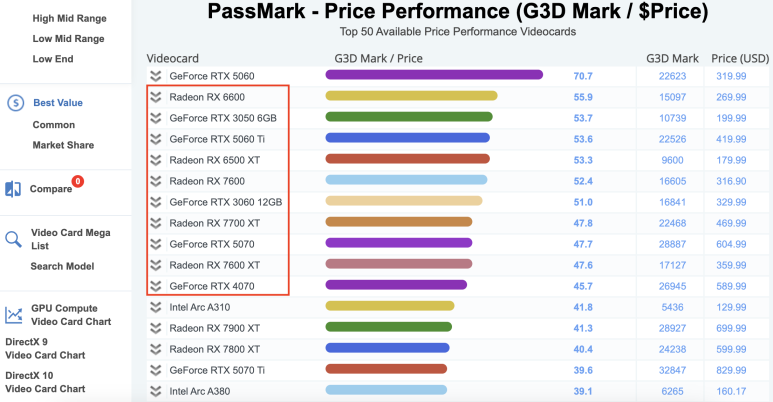
Task: Expand the Radeon RX 6600 row
Action: (156, 97)
